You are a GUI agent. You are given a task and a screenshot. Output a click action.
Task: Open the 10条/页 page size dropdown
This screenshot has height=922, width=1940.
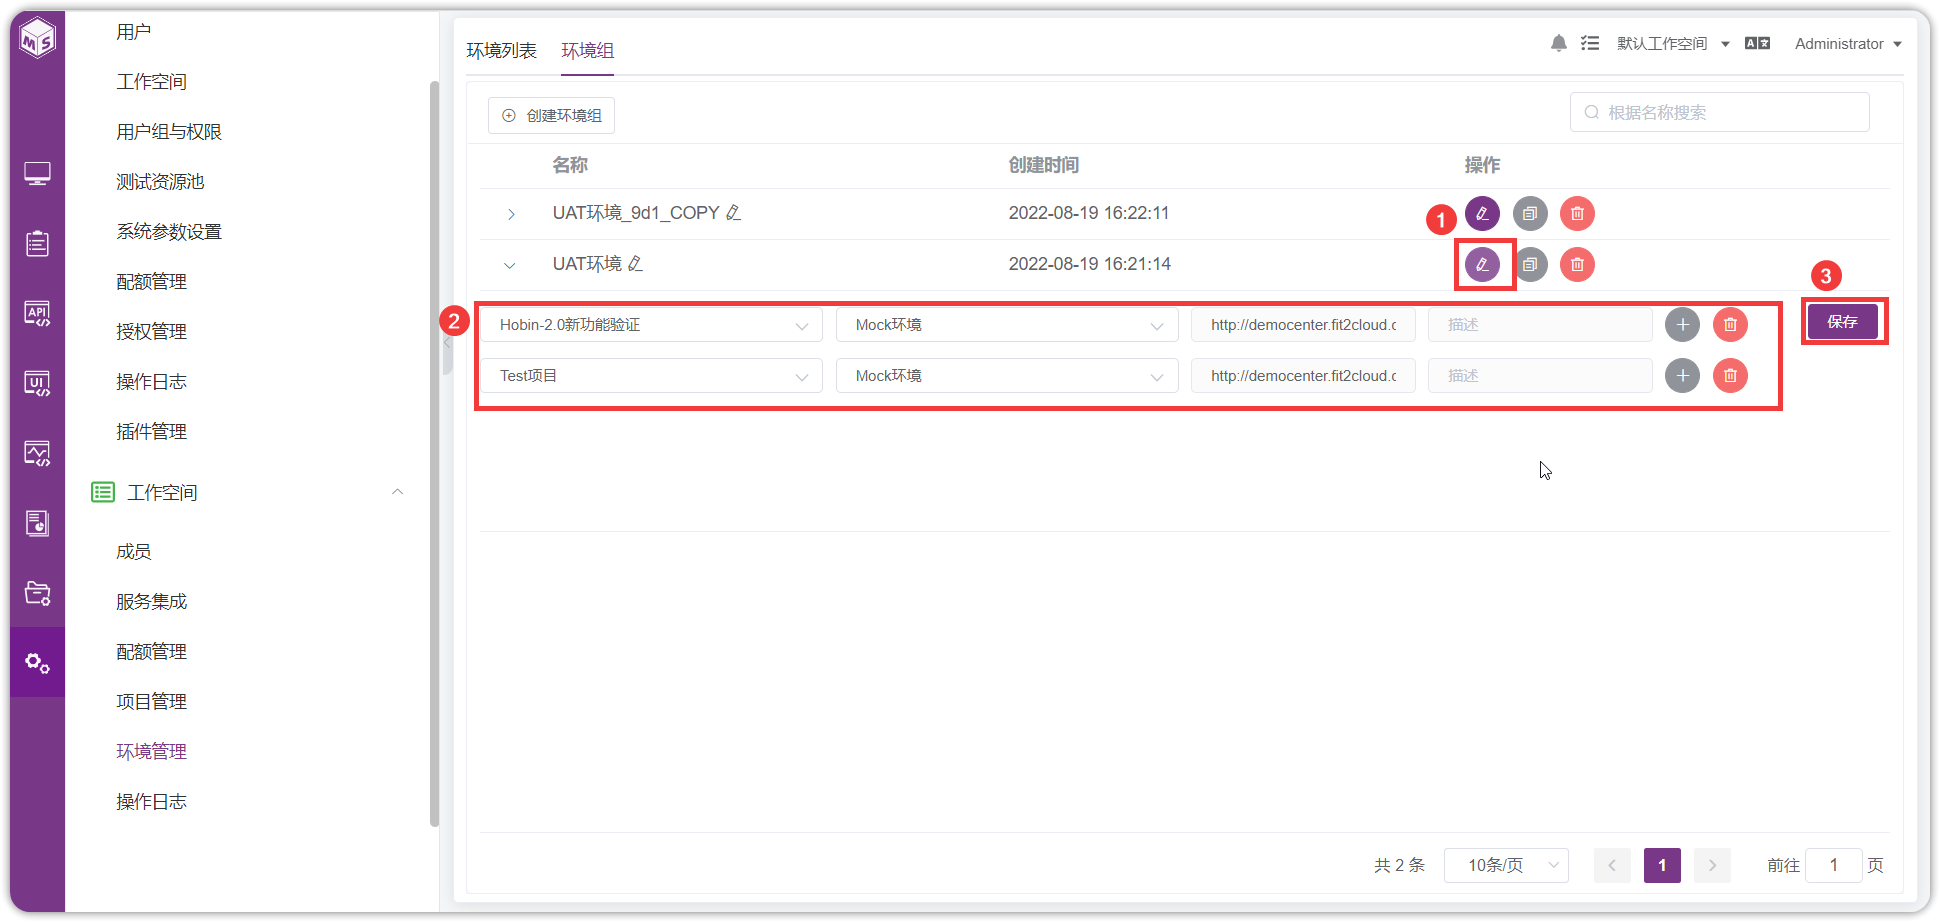point(1506,865)
